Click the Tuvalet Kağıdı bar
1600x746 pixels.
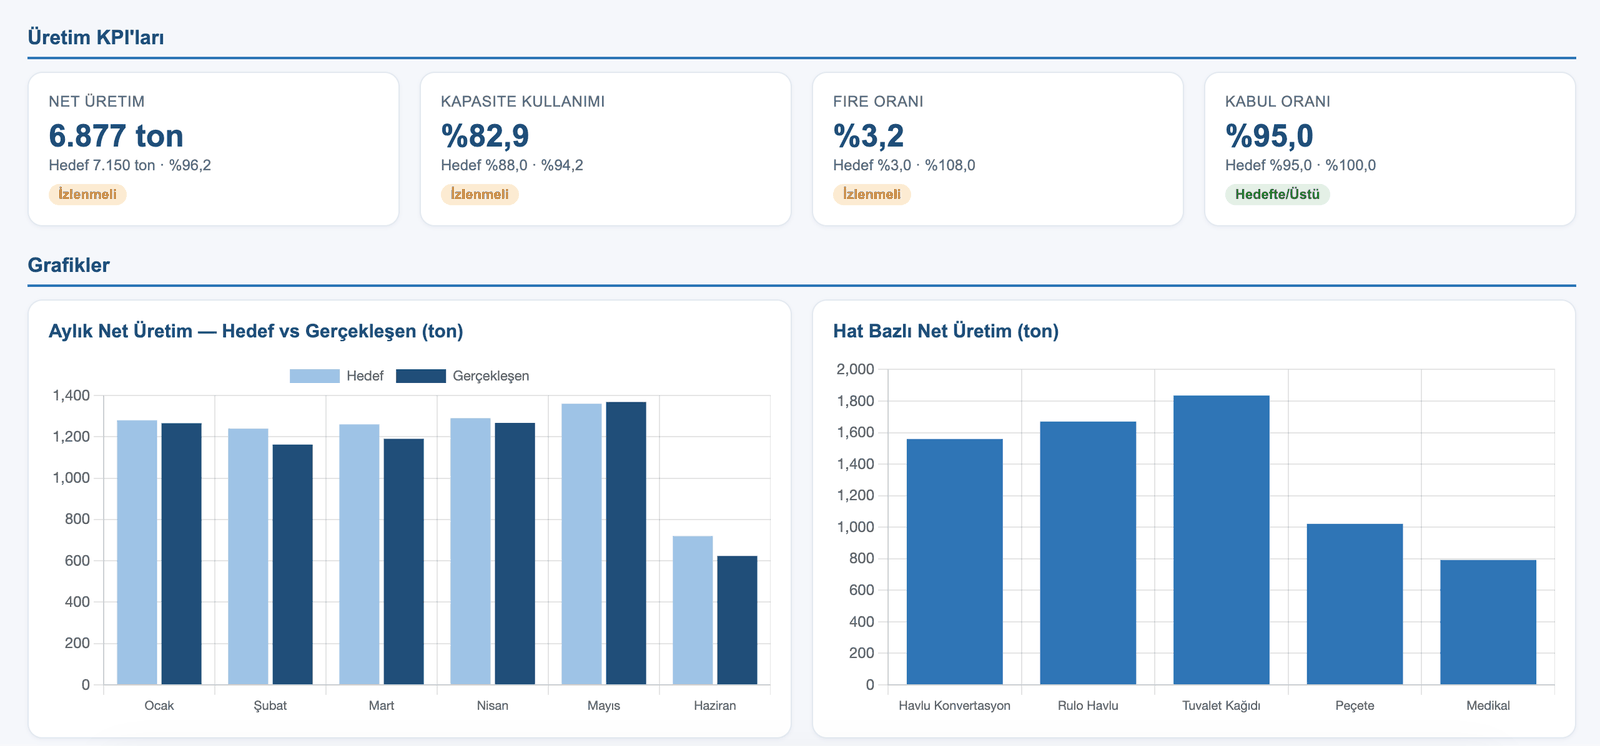click(1221, 540)
